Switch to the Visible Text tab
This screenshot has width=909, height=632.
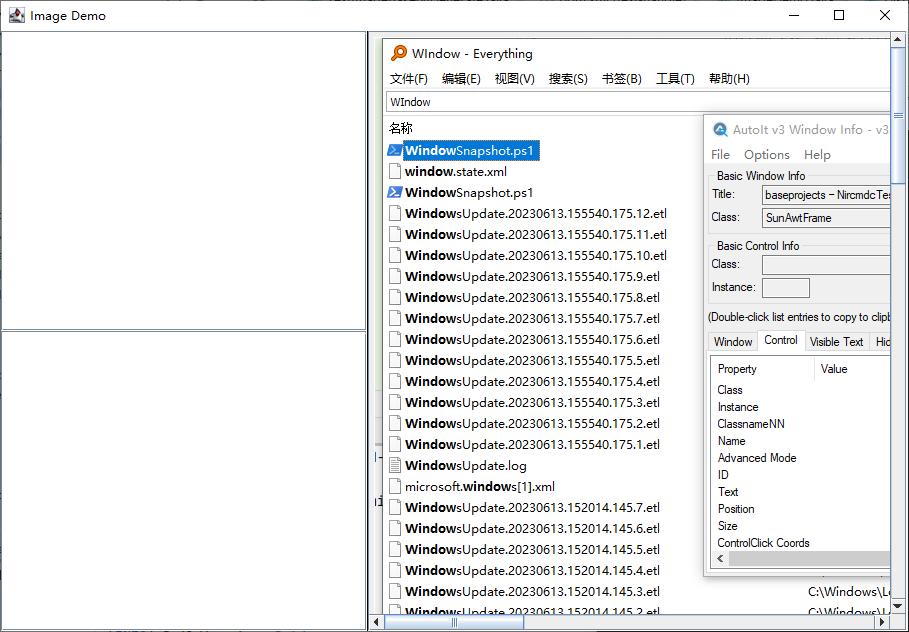[837, 341]
